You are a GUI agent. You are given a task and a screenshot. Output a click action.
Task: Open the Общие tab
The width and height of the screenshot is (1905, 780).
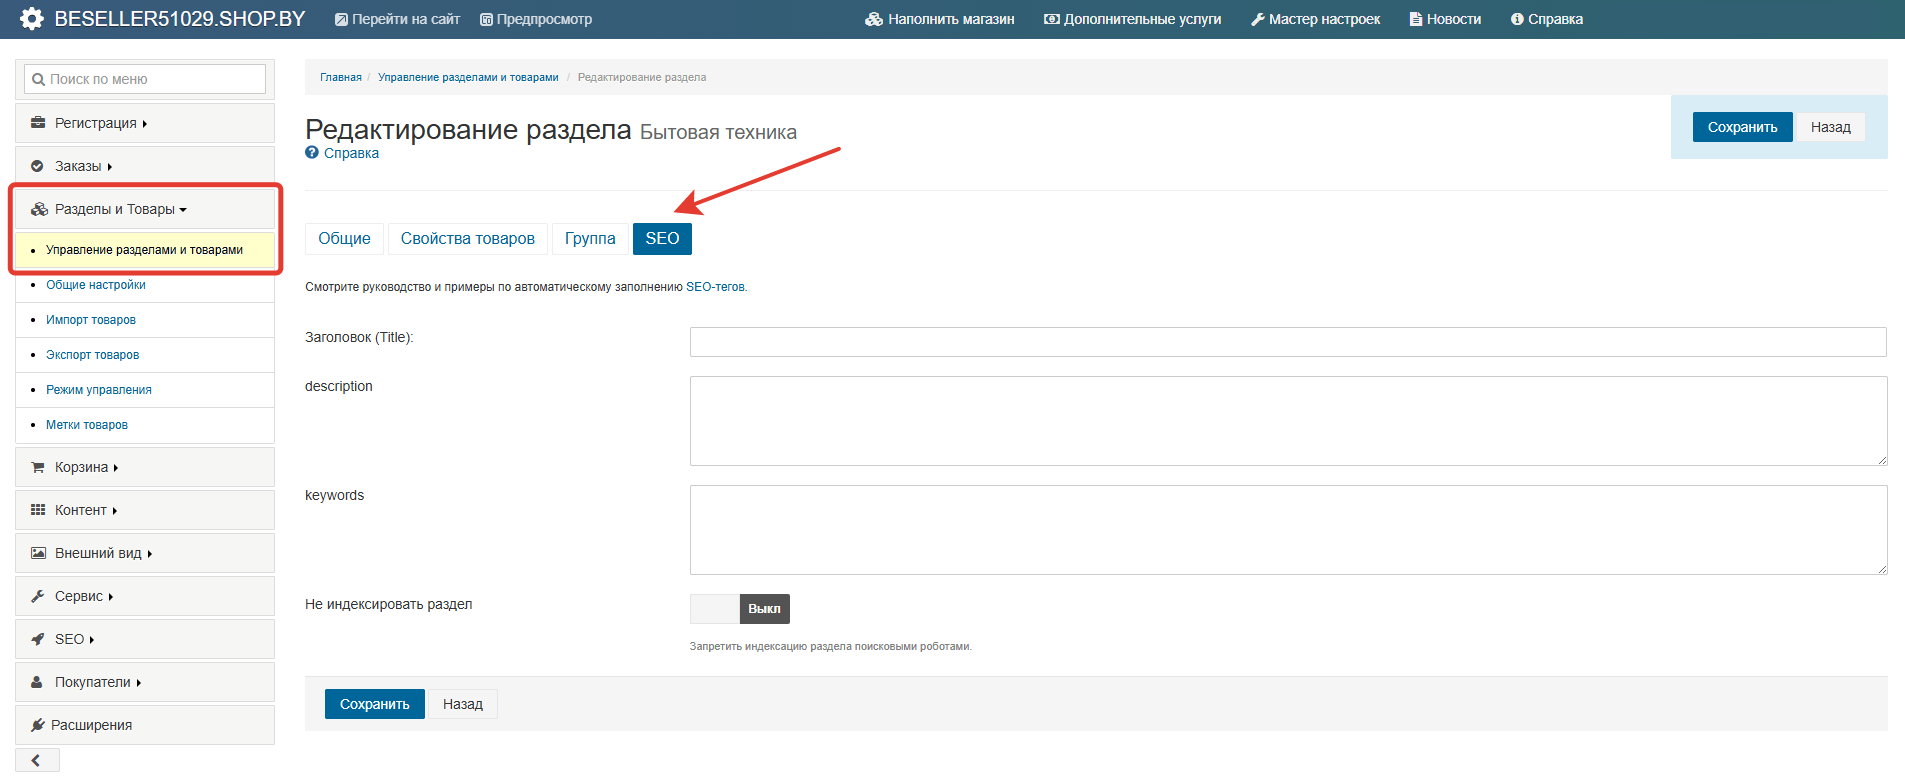click(x=344, y=239)
